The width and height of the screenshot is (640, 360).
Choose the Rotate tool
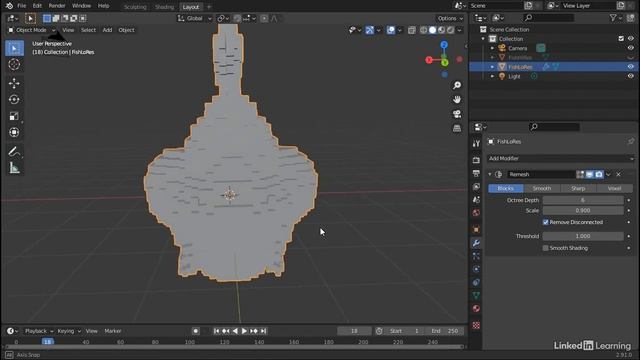tap(14, 100)
